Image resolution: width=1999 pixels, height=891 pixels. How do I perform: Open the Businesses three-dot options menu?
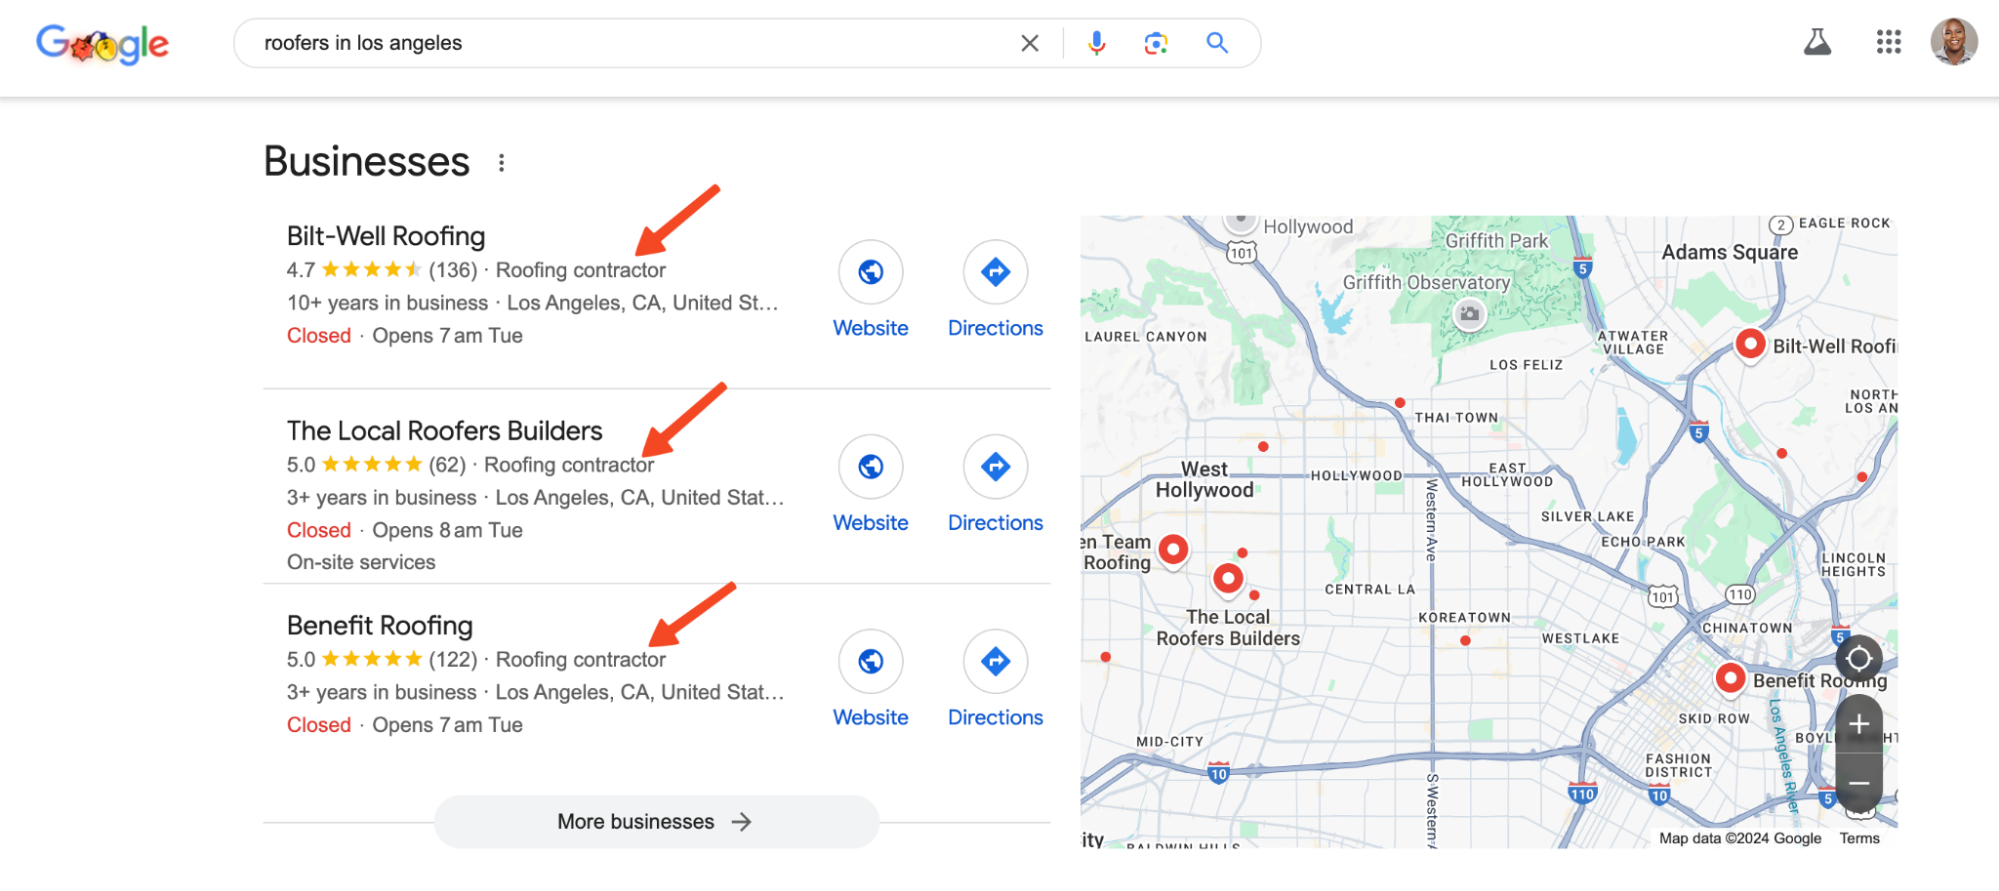501,162
